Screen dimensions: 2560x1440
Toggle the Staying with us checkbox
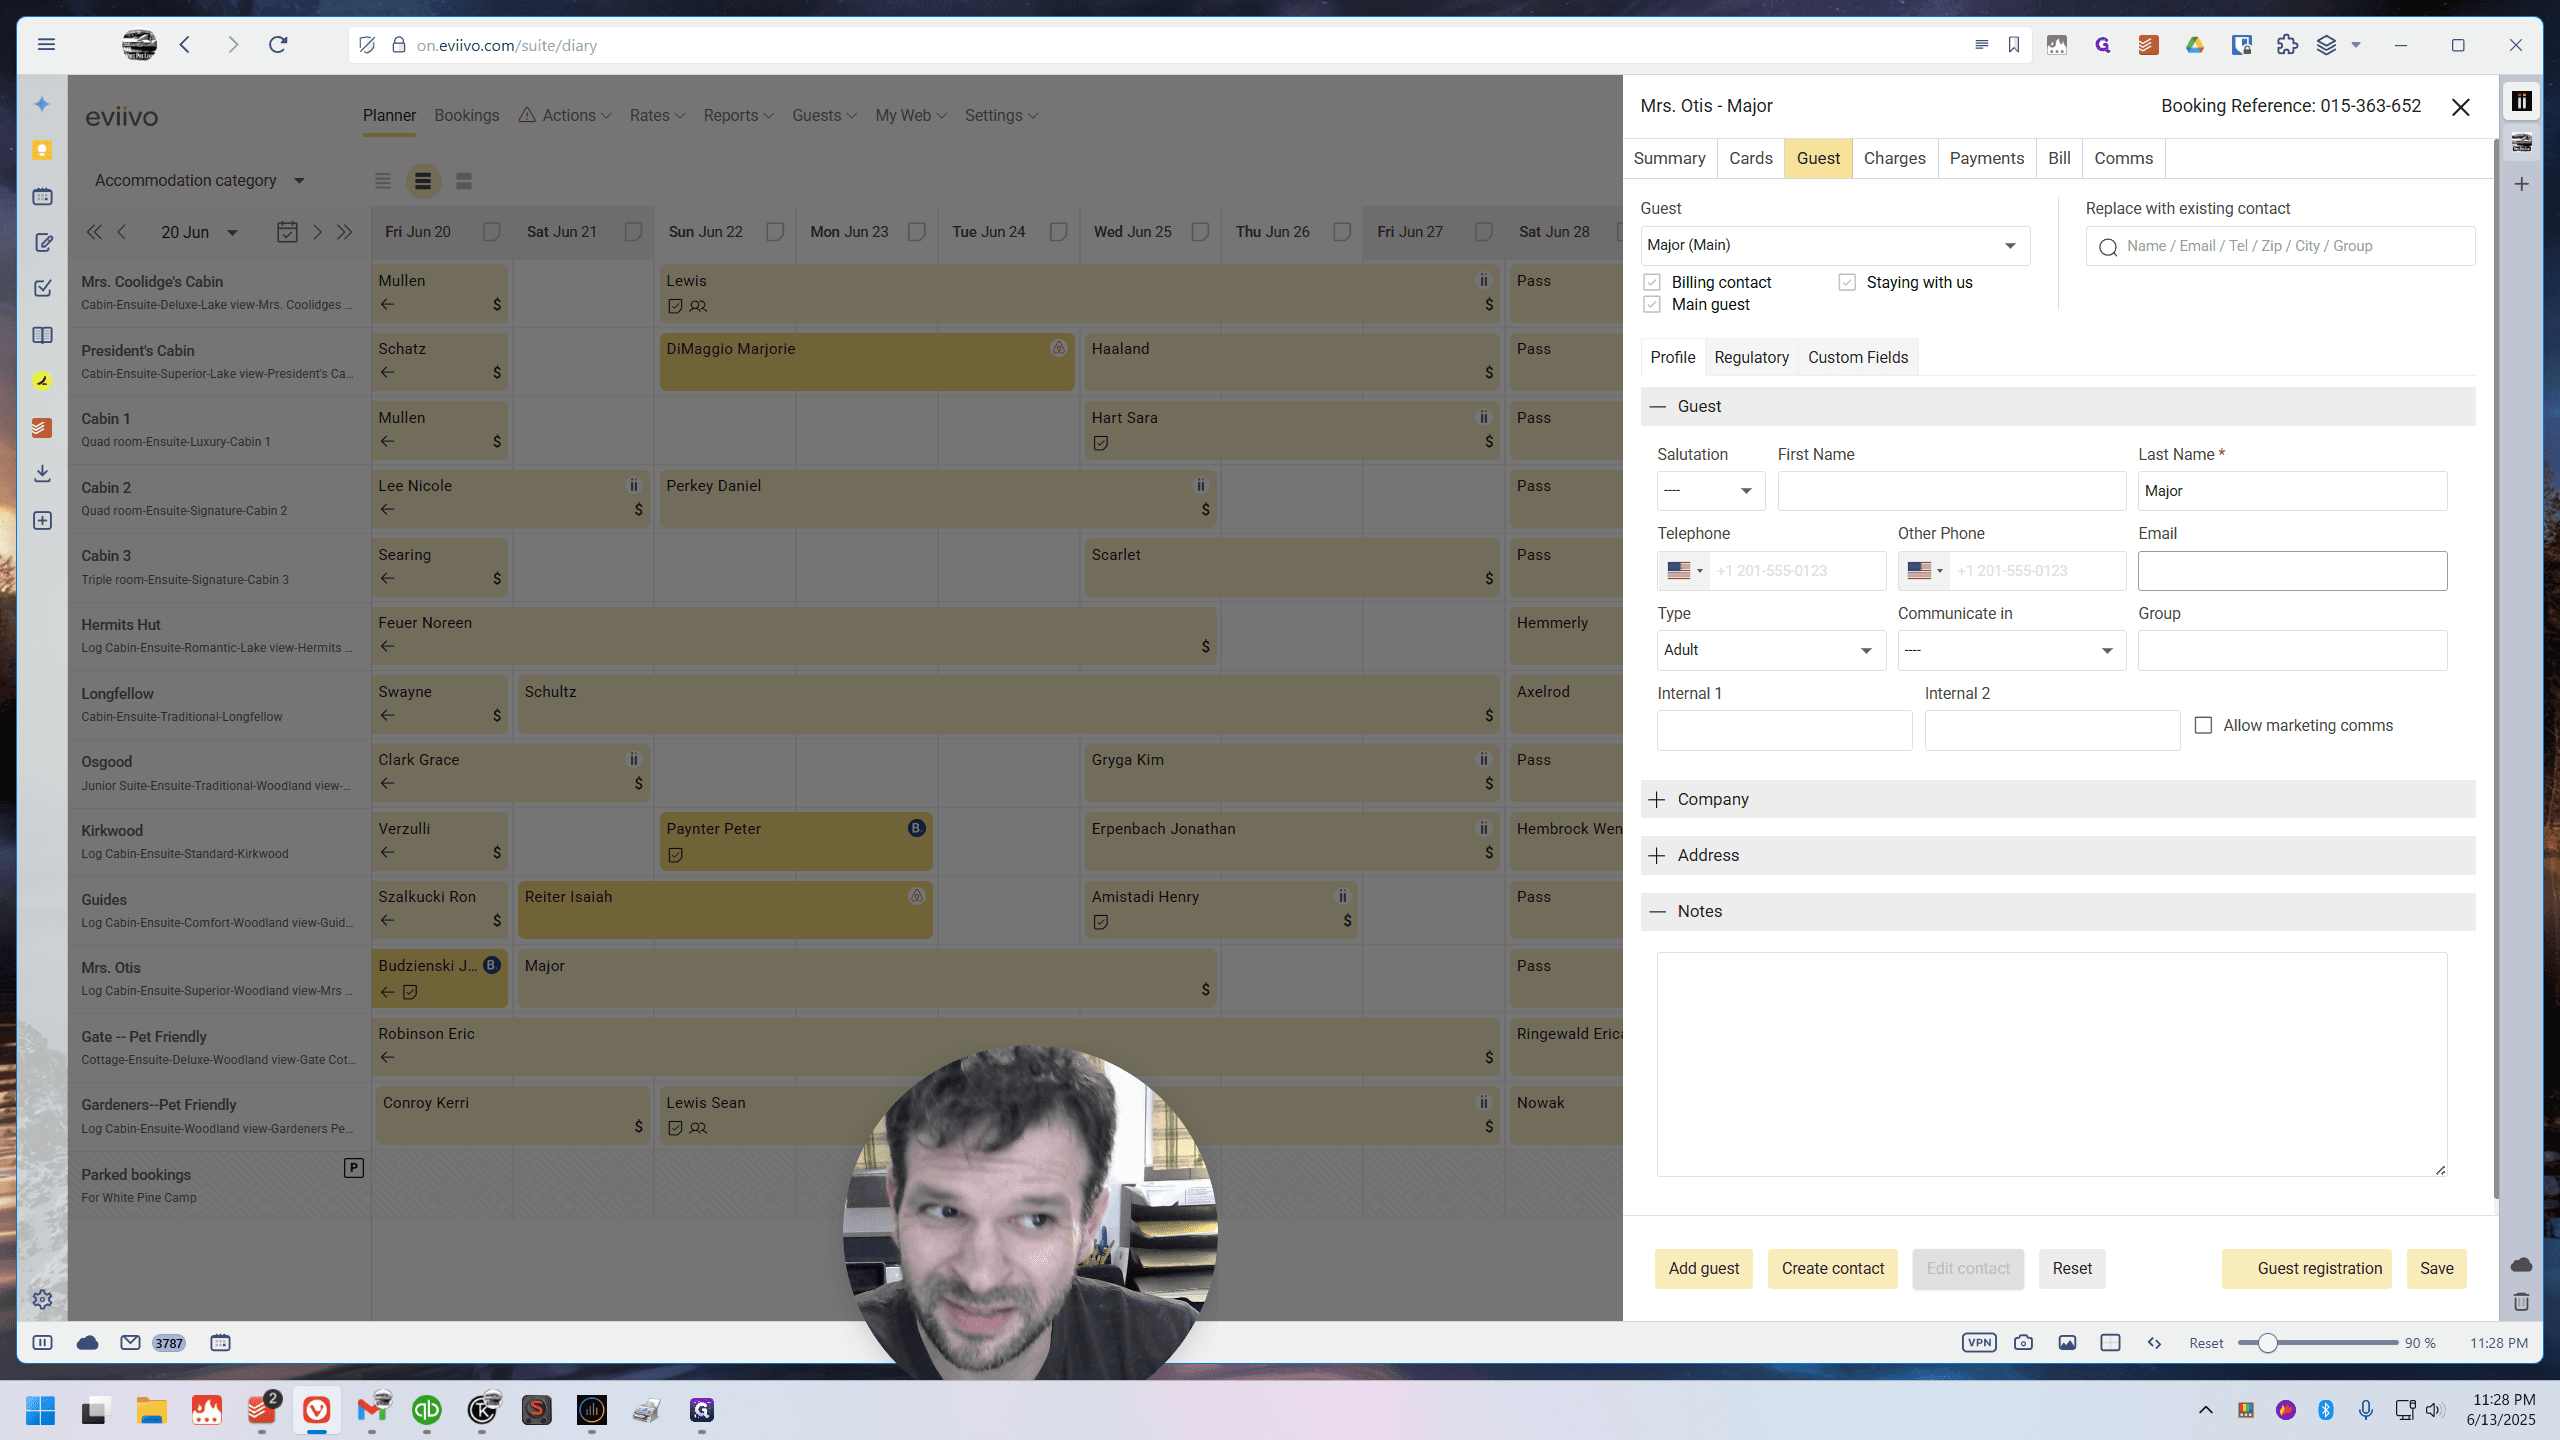1847,282
